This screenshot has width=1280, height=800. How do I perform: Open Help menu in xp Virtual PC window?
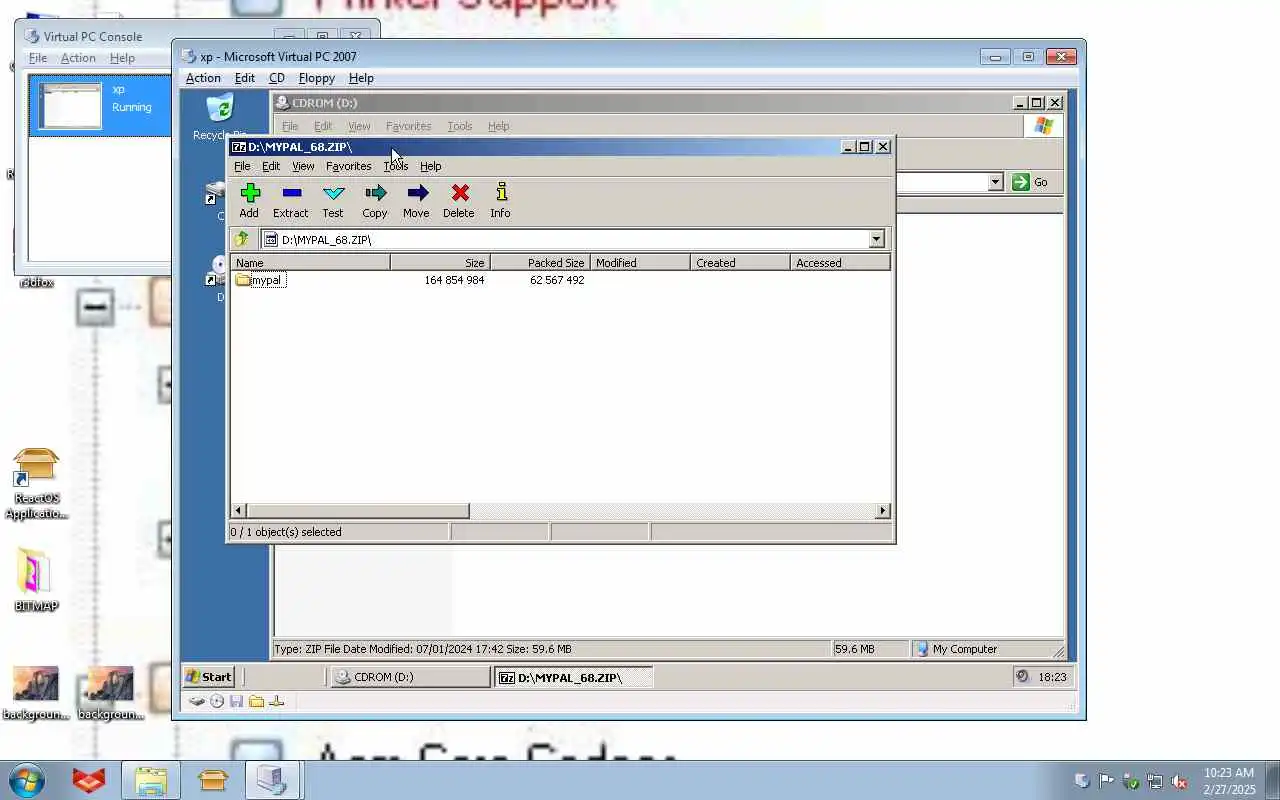coord(361,78)
